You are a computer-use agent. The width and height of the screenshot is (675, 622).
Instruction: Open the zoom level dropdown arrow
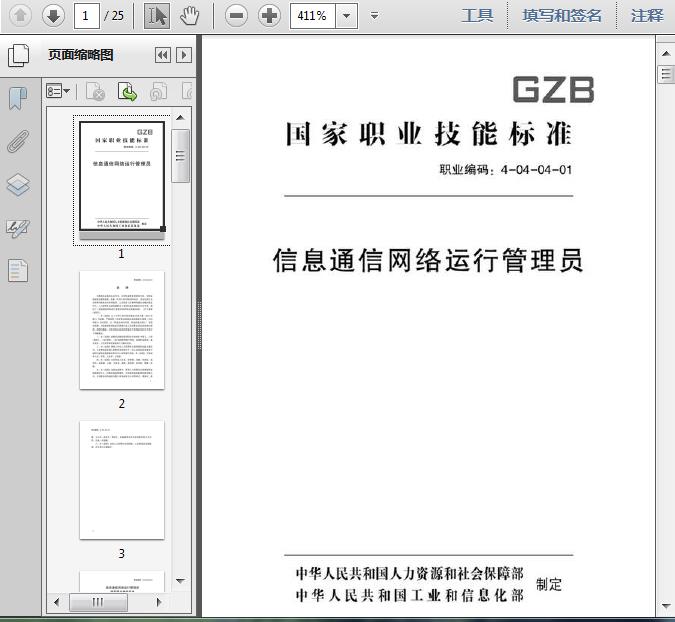click(347, 16)
